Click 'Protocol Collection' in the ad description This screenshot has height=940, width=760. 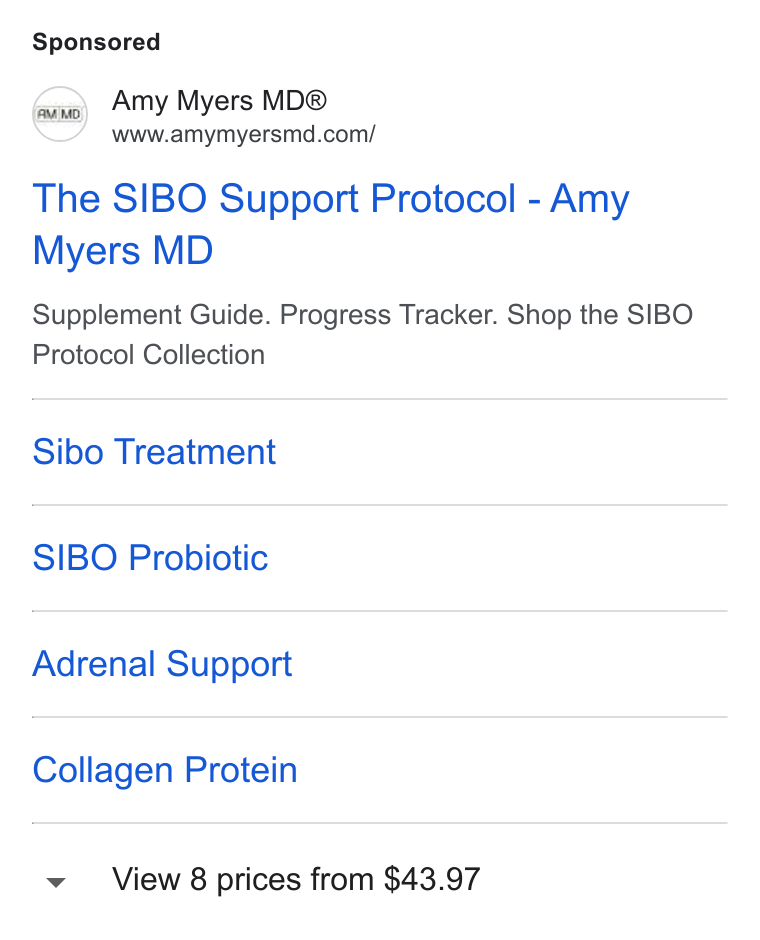(x=149, y=355)
